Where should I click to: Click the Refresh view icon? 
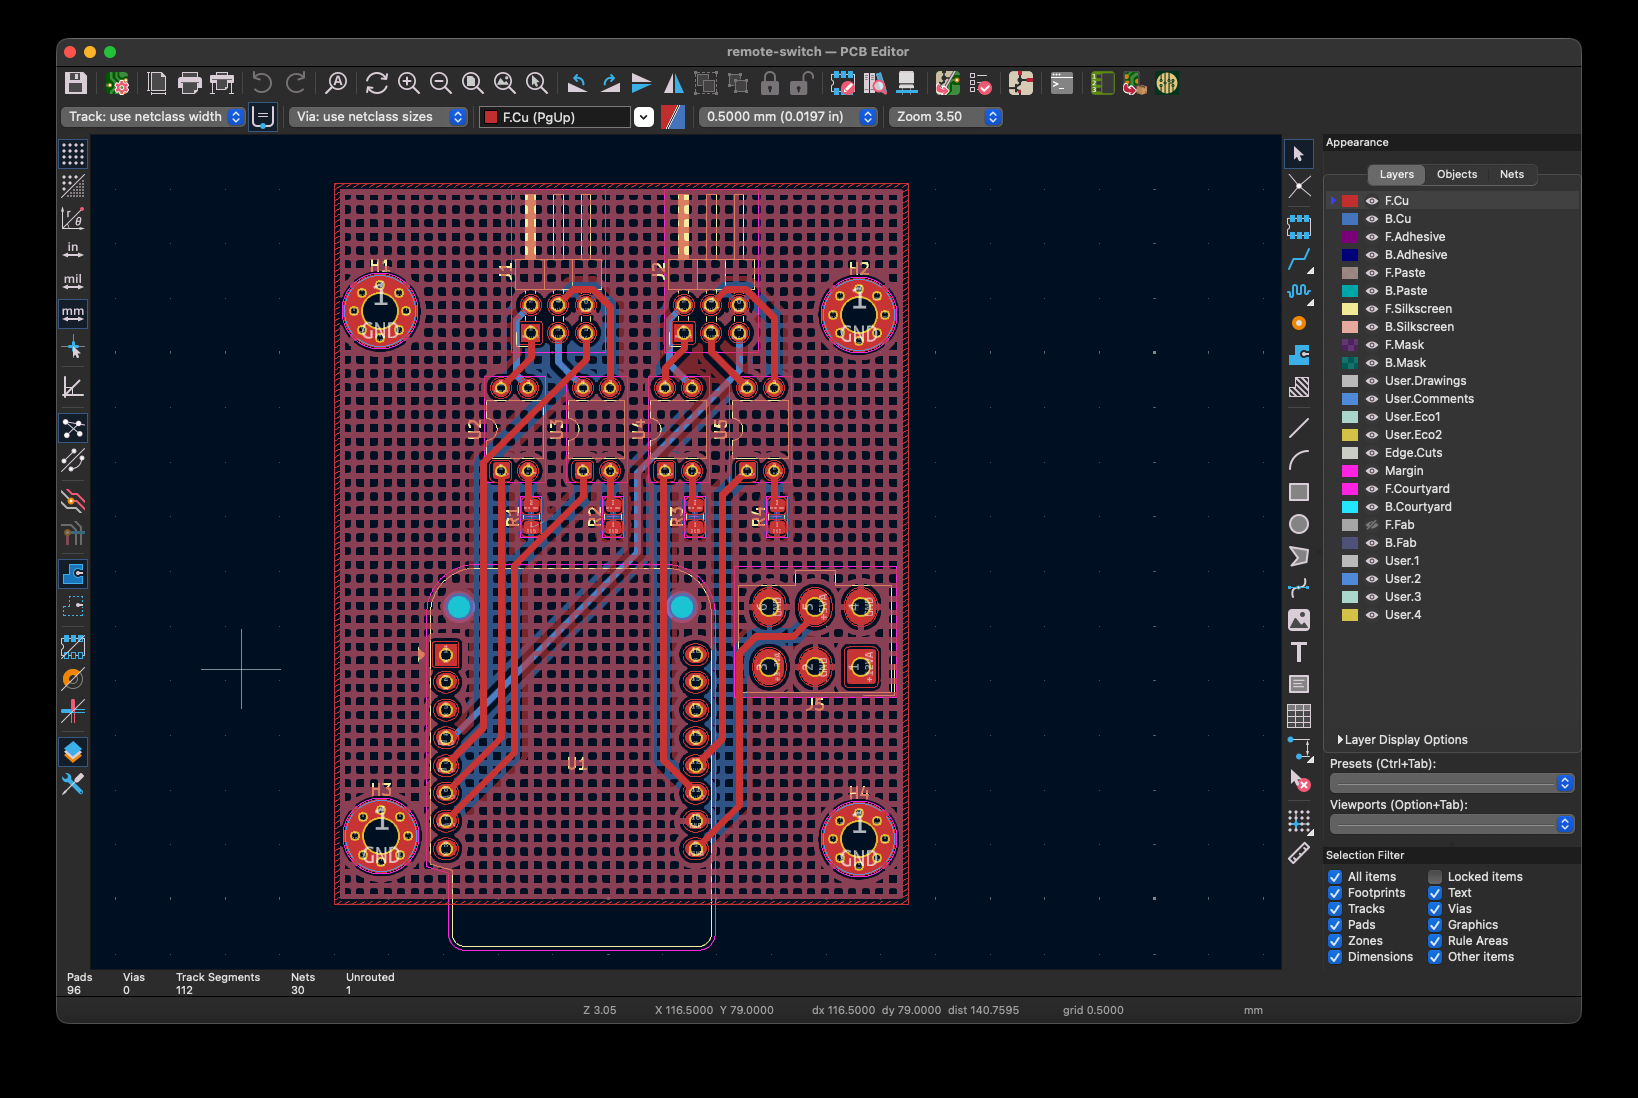(x=376, y=83)
